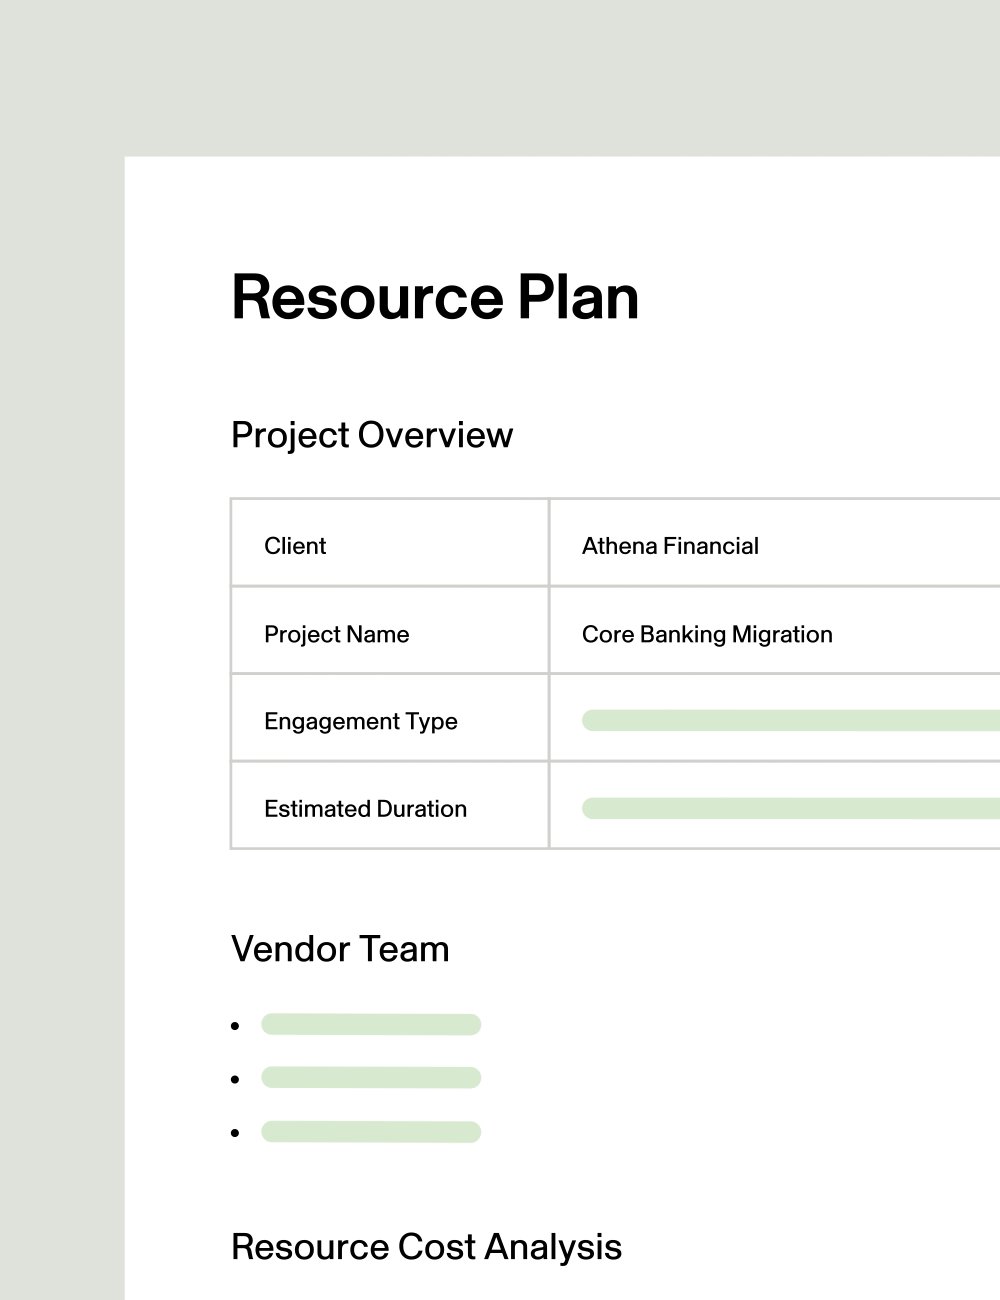Select the Resource Cost Analysis heading
The height and width of the screenshot is (1300, 1000).
click(x=426, y=1247)
